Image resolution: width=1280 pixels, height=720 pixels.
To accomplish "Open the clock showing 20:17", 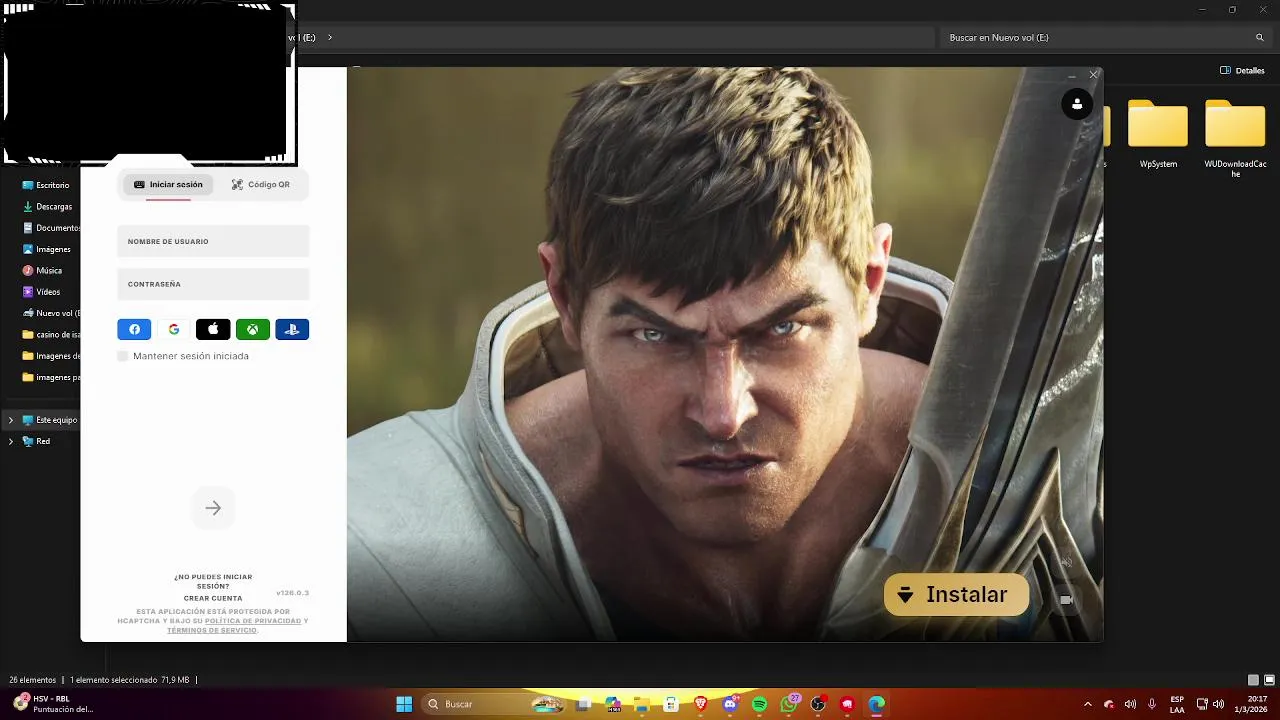I will (1250, 704).
